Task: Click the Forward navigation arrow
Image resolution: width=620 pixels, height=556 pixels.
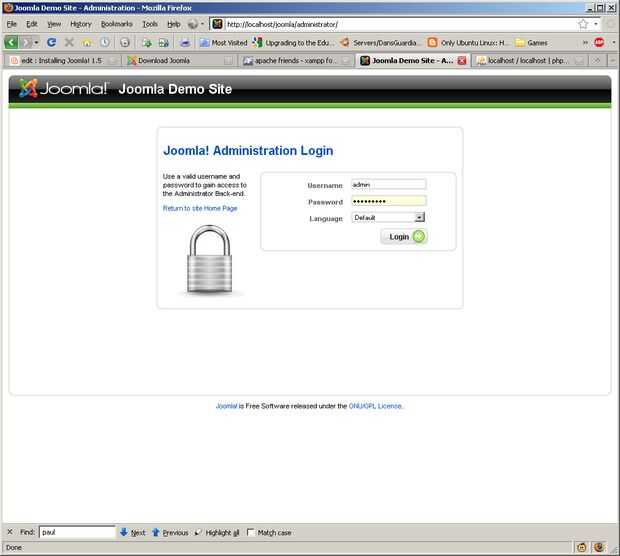Action: click(x=26, y=42)
